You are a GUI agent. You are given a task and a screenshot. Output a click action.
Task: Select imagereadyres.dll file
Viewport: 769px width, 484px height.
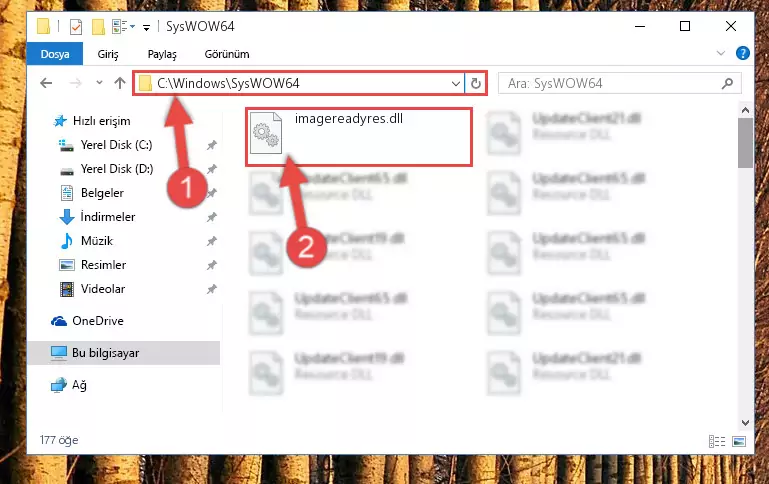[x=359, y=137]
